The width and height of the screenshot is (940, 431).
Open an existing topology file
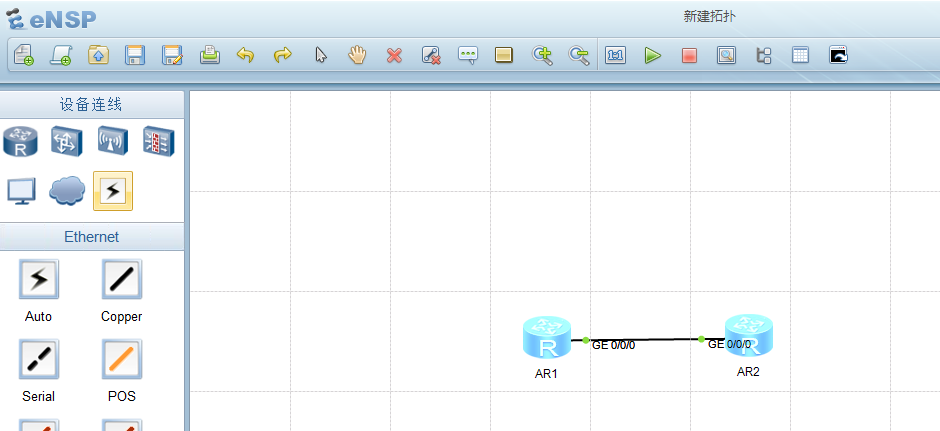(x=98, y=55)
